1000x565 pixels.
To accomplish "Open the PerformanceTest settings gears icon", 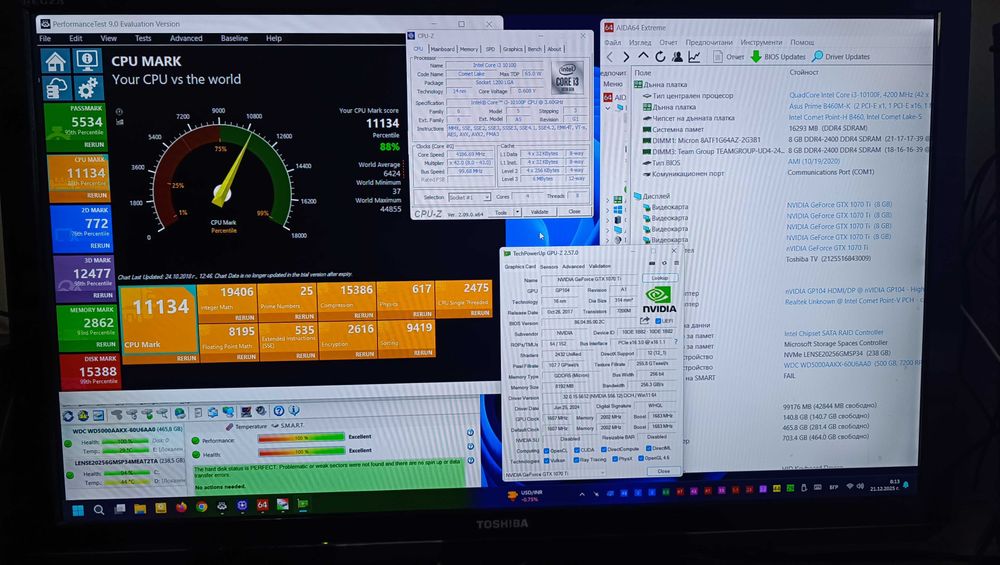I will 88,87.
